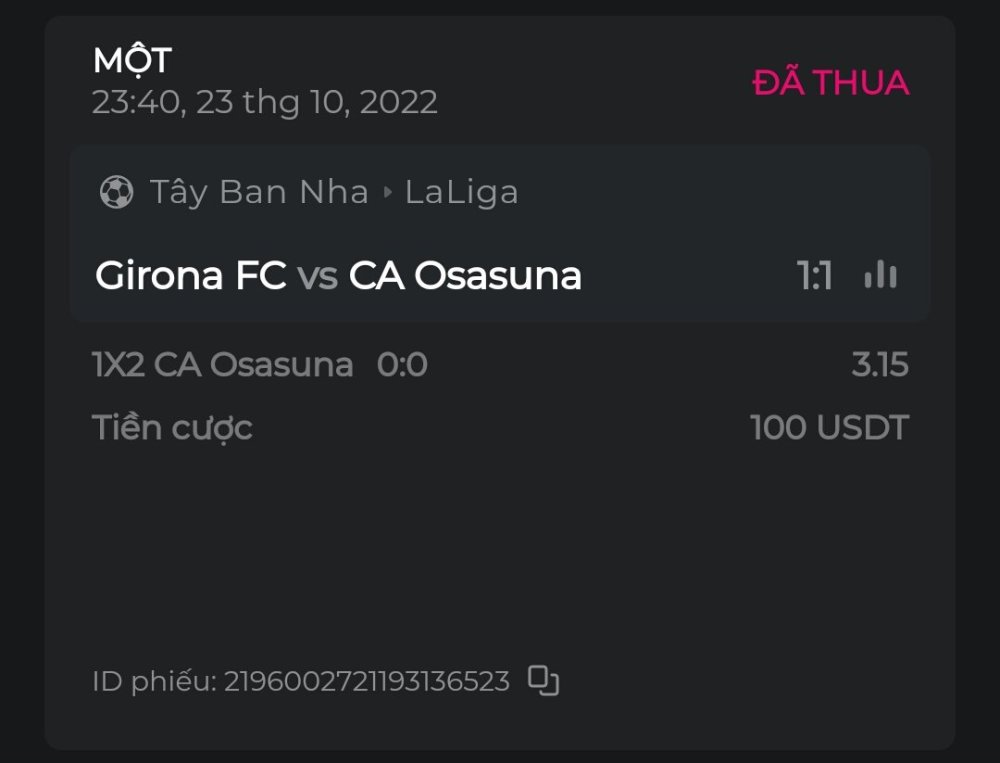Image resolution: width=1000 pixels, height=763 pixels.
Task: Click the "vs" text between teams
Action: 317,276
